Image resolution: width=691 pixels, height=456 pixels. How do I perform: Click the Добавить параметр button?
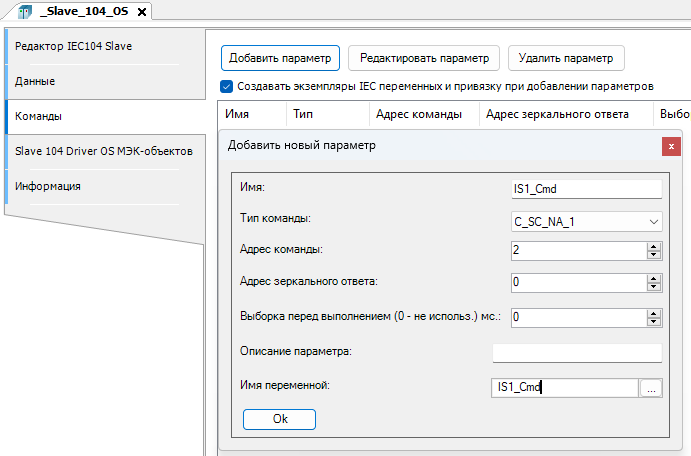tap(280, 58)
